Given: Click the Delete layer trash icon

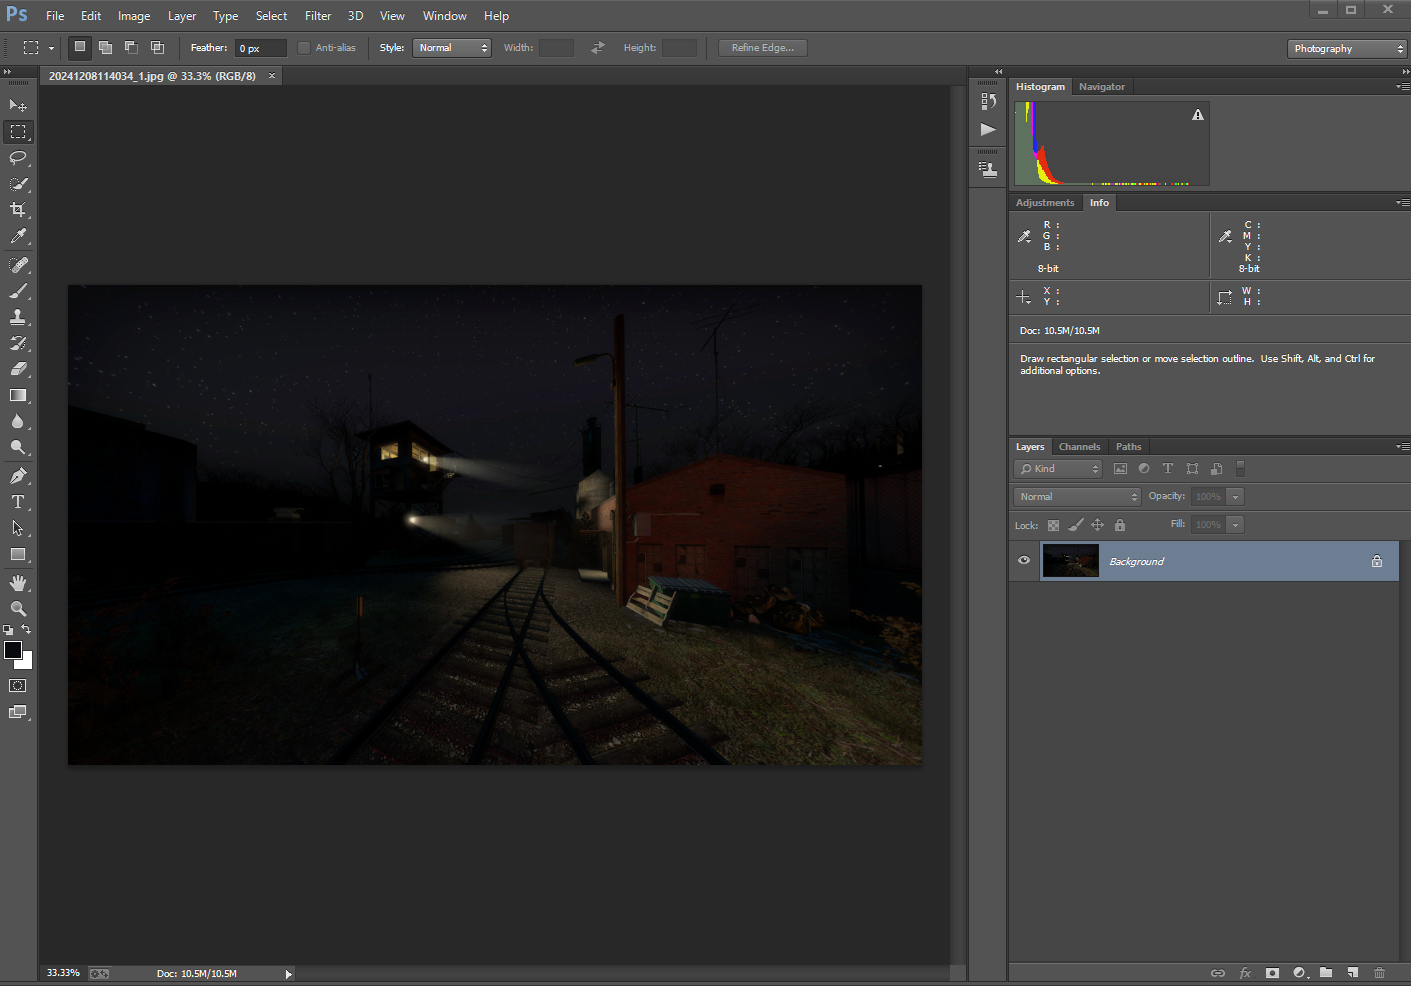Looking at the screenshot, I should tap(1379, 973).
